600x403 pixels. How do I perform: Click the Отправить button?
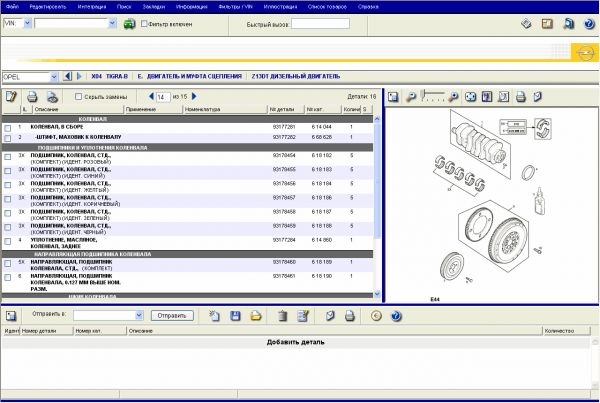(x=172, y=315)
